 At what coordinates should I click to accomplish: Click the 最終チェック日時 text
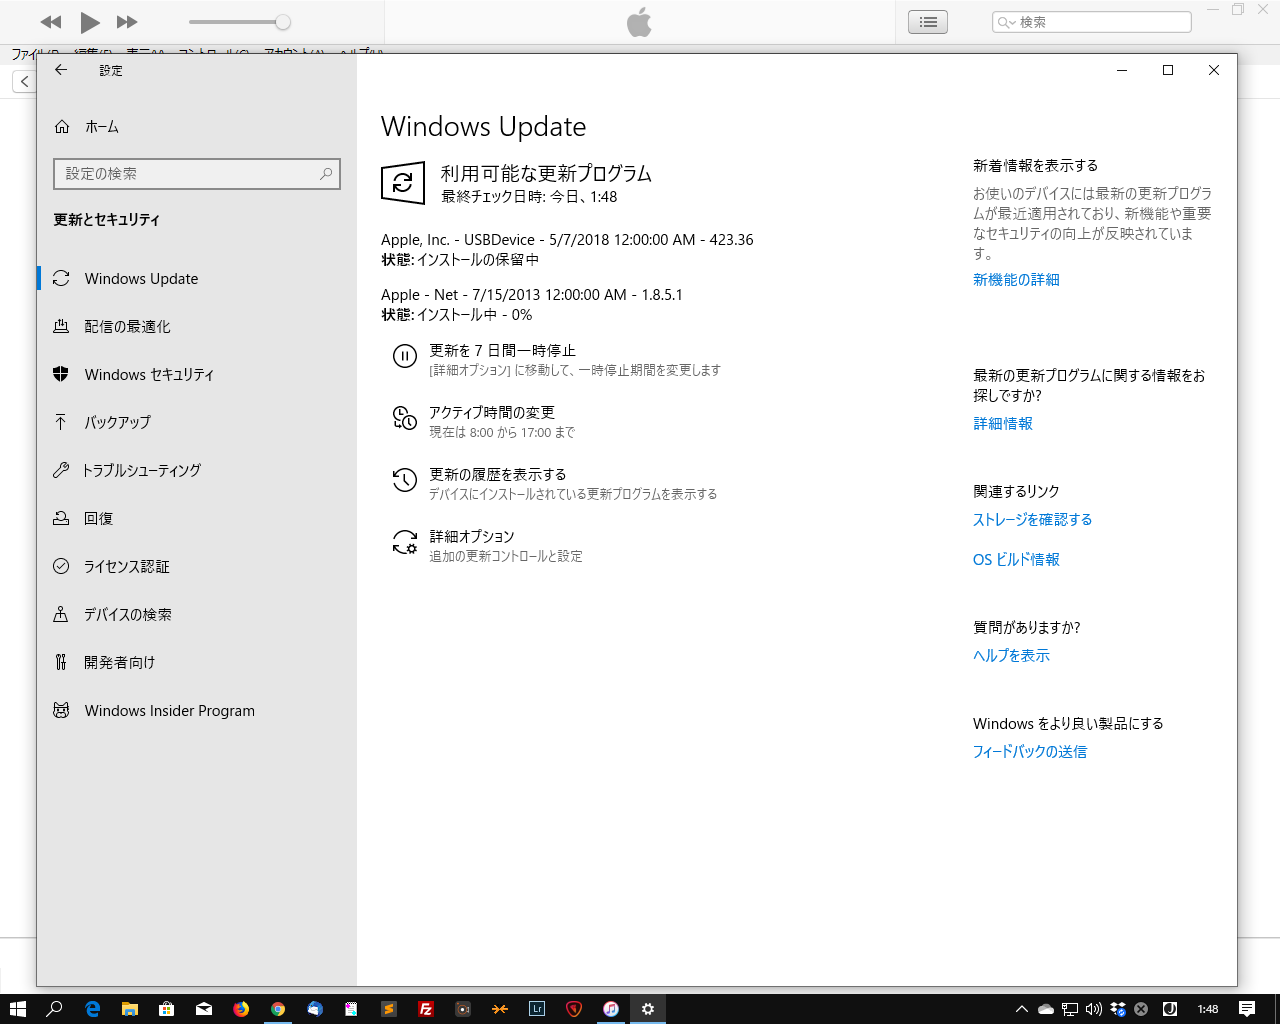(529, 197)
